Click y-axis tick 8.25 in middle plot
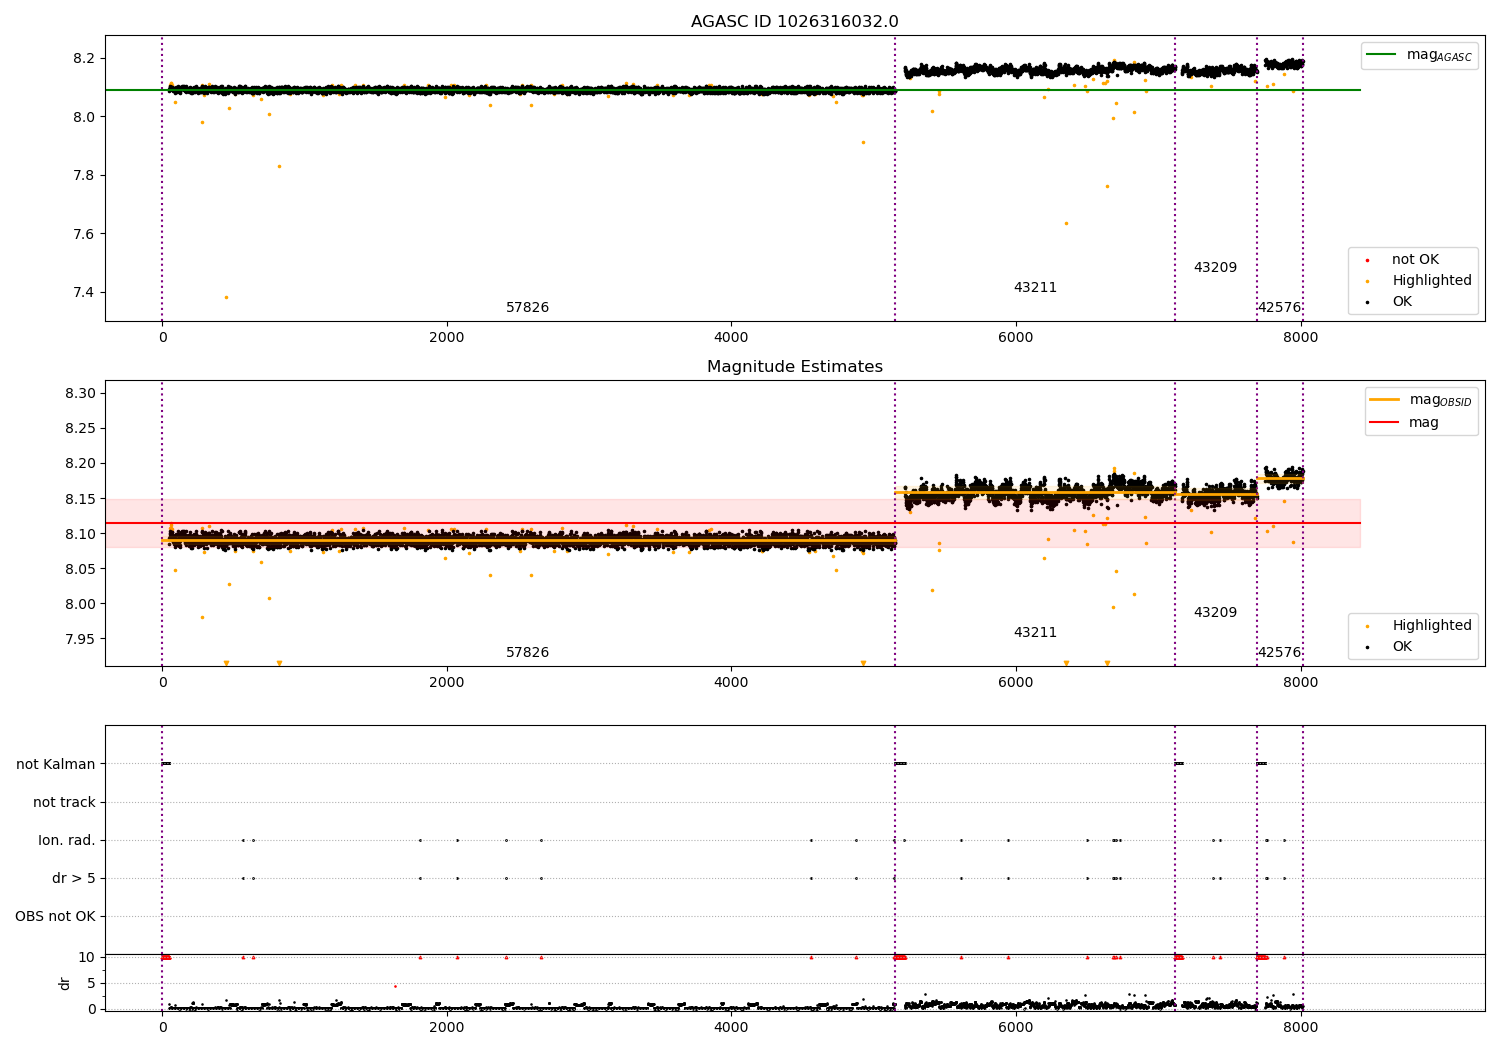1500x1050 pixels. coord(80,429)
